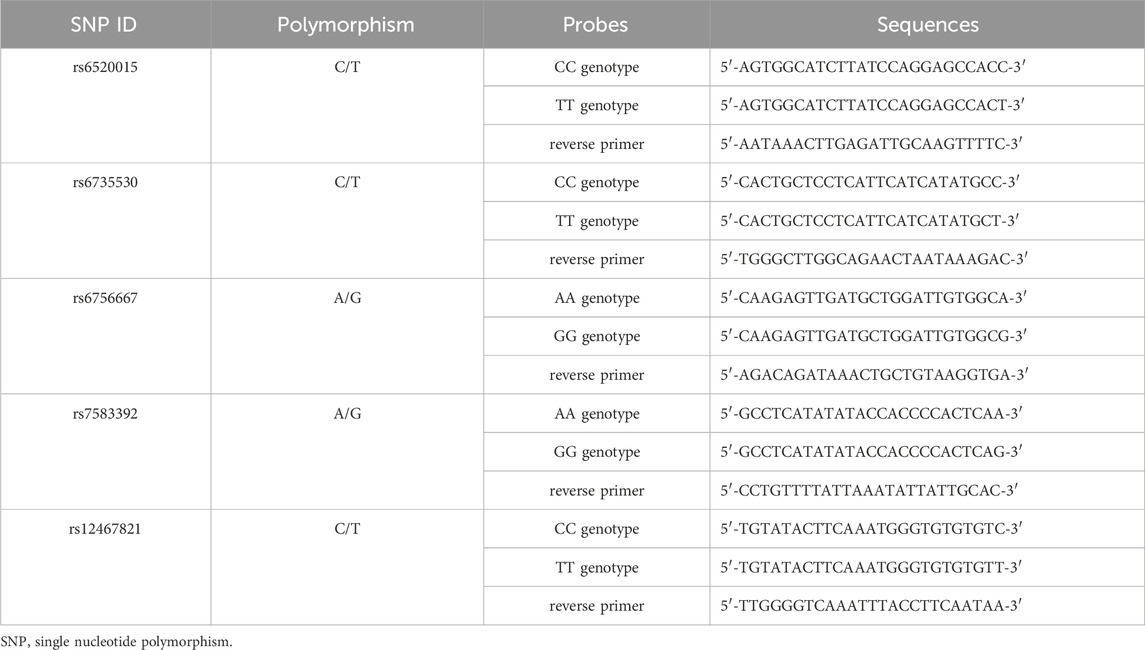1145x650 pixels.
Task: Click the Sequences column header
Action: (927, 25)
